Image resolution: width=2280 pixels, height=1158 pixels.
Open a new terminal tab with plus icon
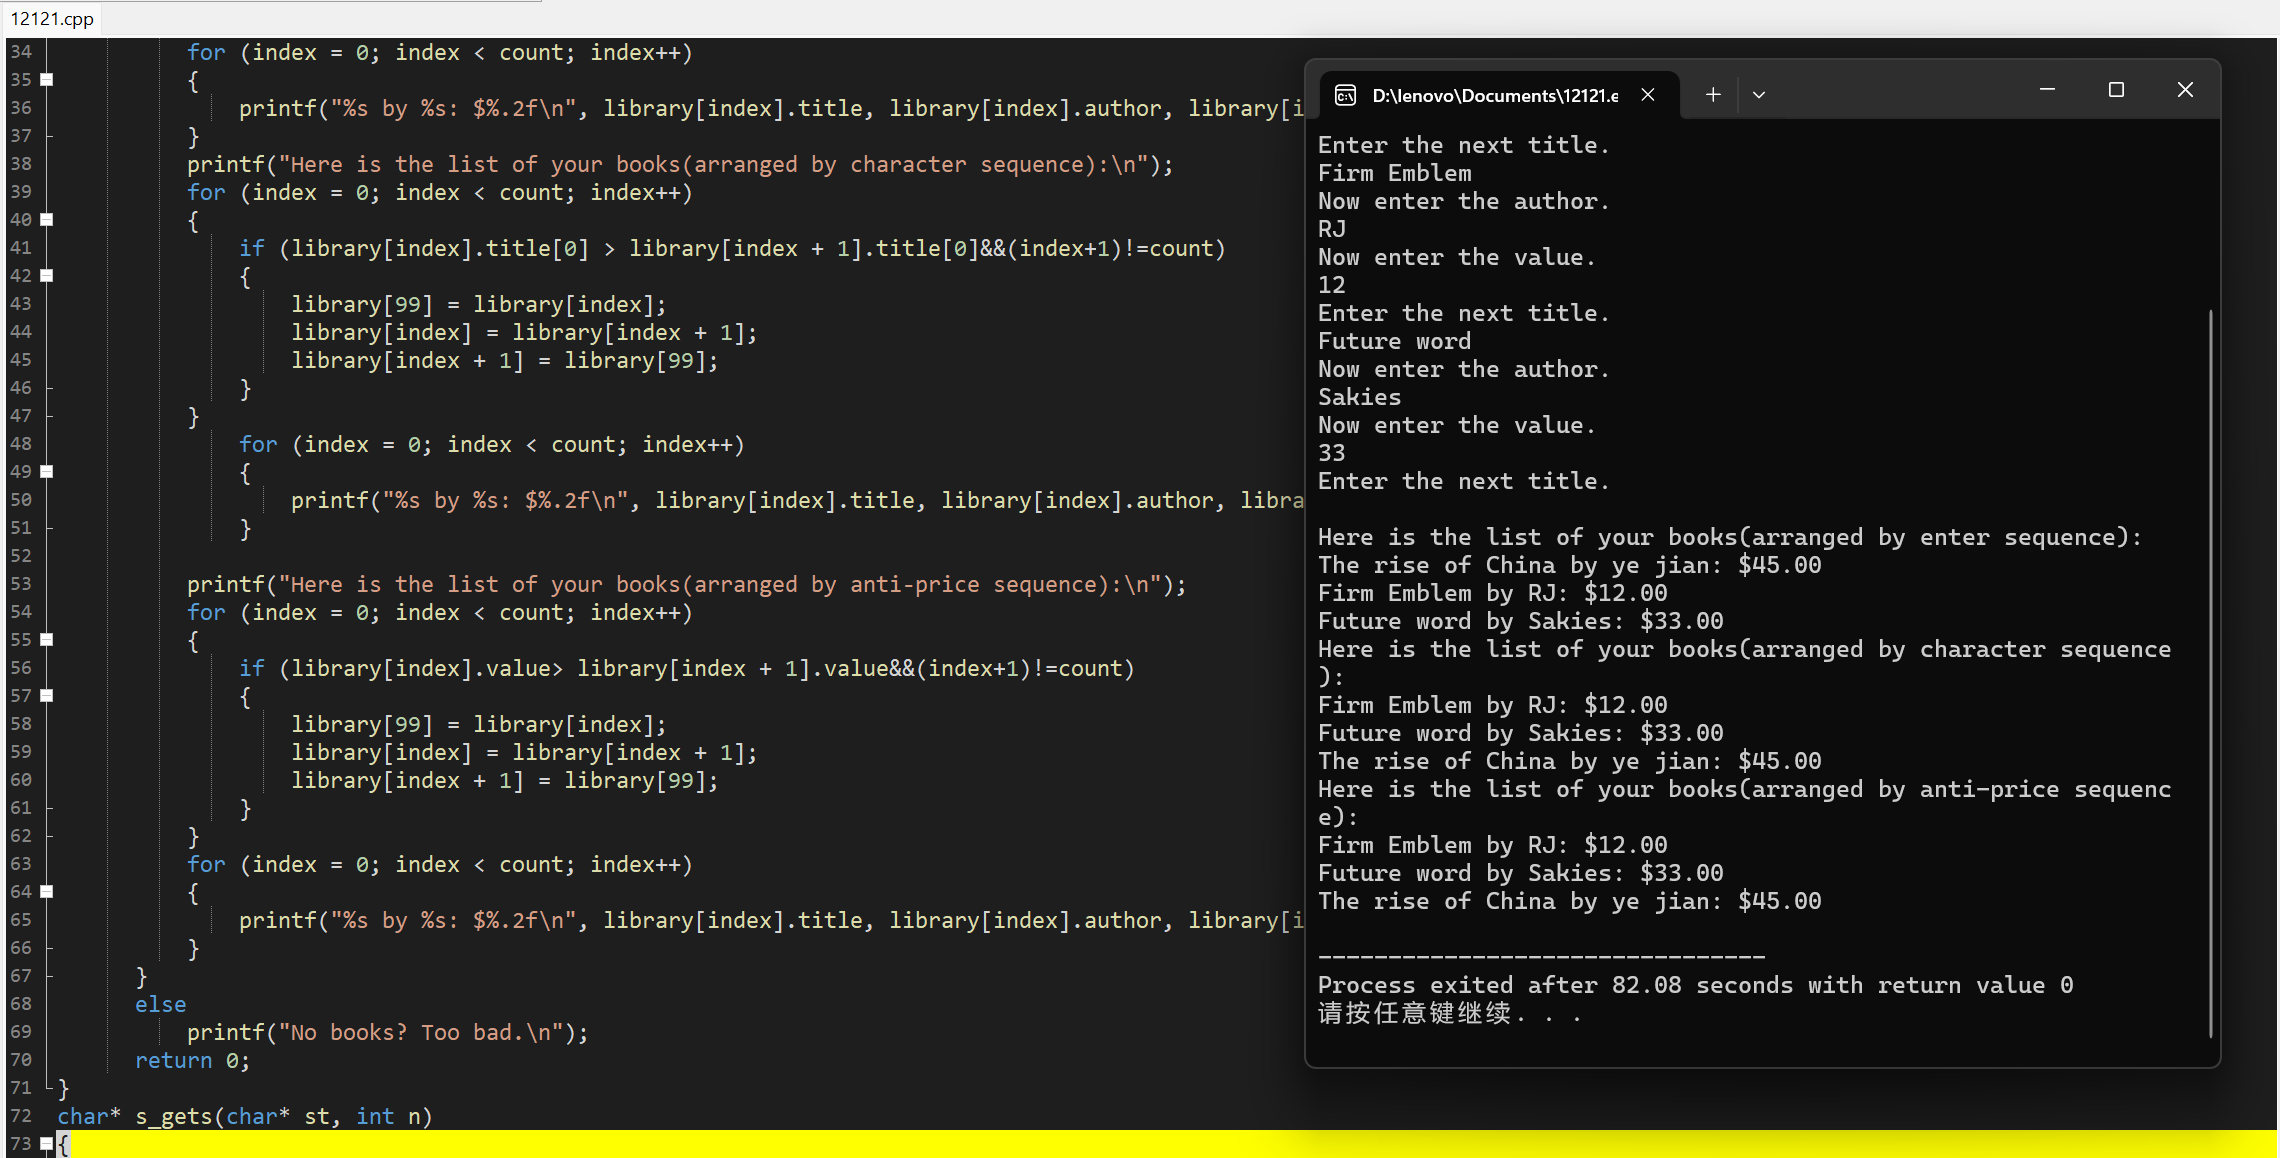point(1713,94)
